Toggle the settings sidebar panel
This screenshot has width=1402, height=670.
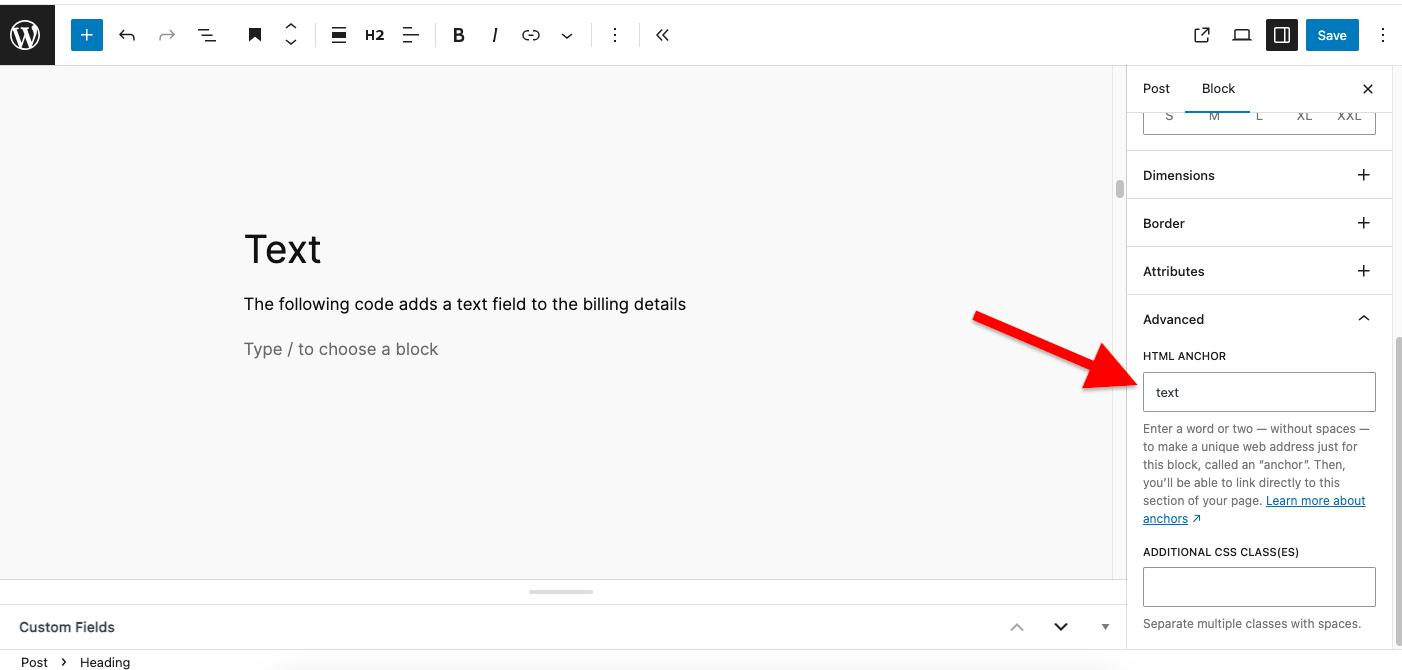click(1281, 35)
